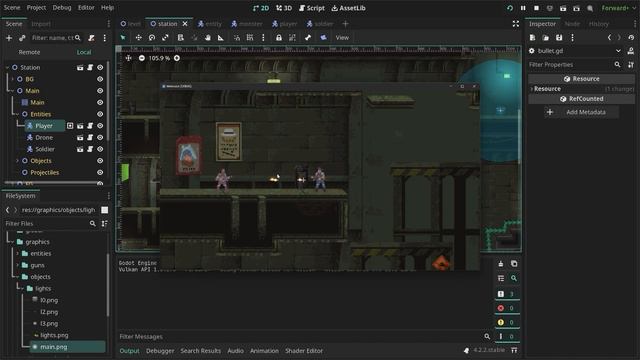Image resolution: width=640 pixels, height=360 pixels.
Task: Collapse the Entities node in scene tree
Action: tap(18, 114)
